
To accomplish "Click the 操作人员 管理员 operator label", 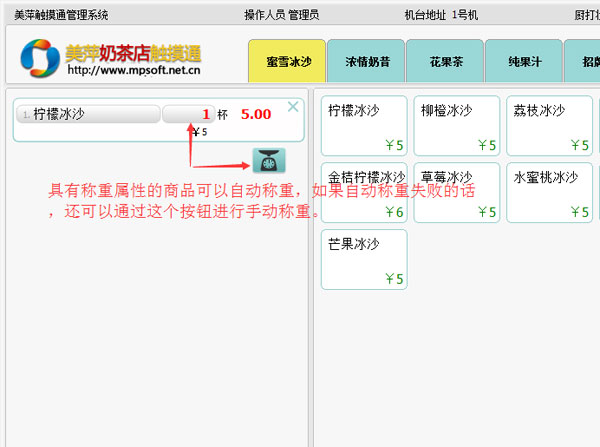I will [x=281, y=15].
